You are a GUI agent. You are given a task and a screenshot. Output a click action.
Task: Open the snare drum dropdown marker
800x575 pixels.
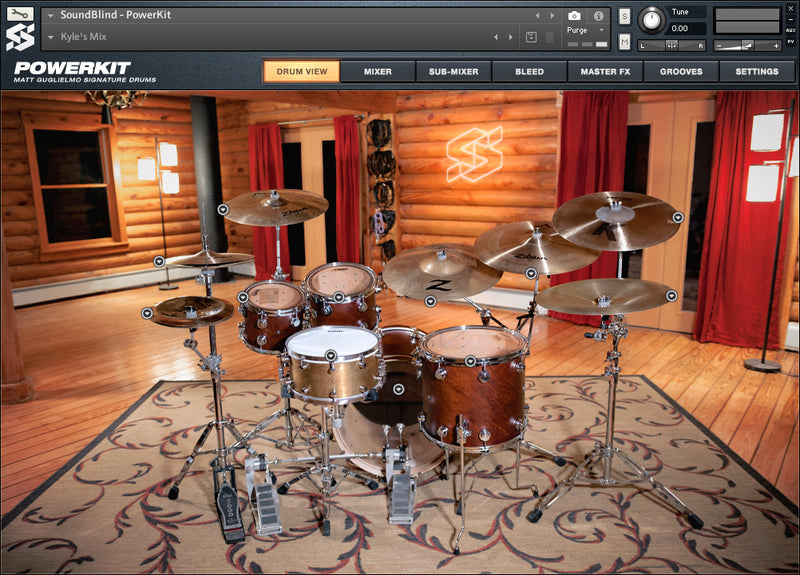[330, 354]
